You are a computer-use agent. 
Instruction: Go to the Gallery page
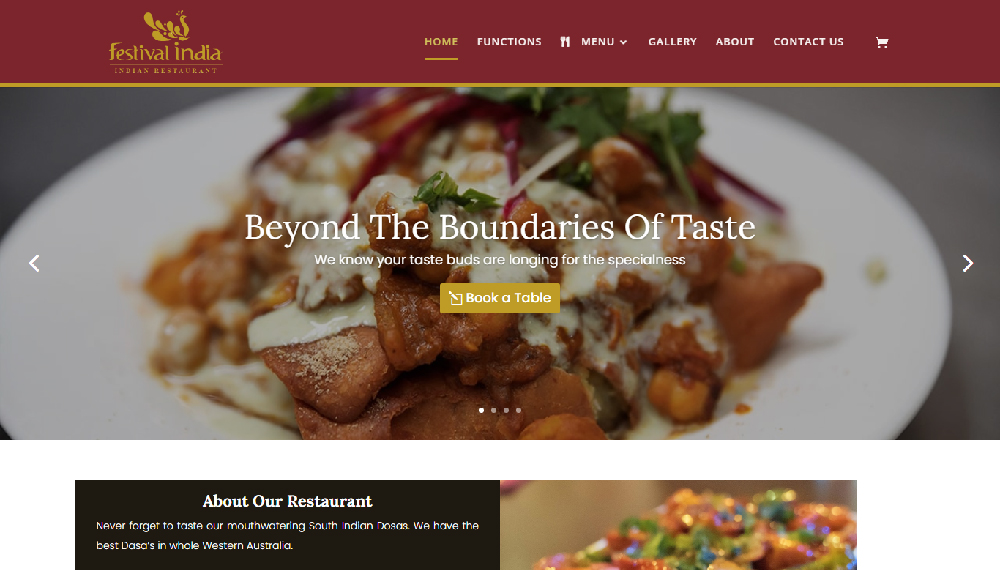click(x=672, y=41)
